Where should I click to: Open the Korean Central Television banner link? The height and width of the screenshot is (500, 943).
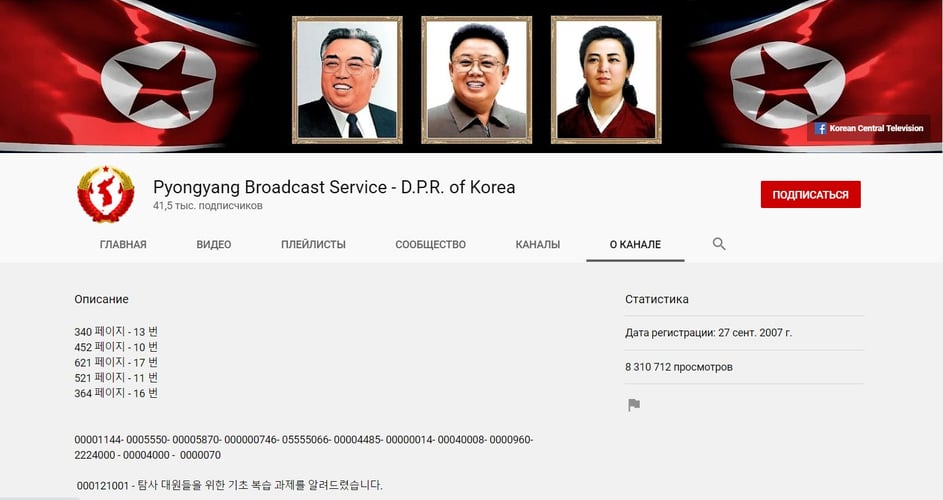868,128
